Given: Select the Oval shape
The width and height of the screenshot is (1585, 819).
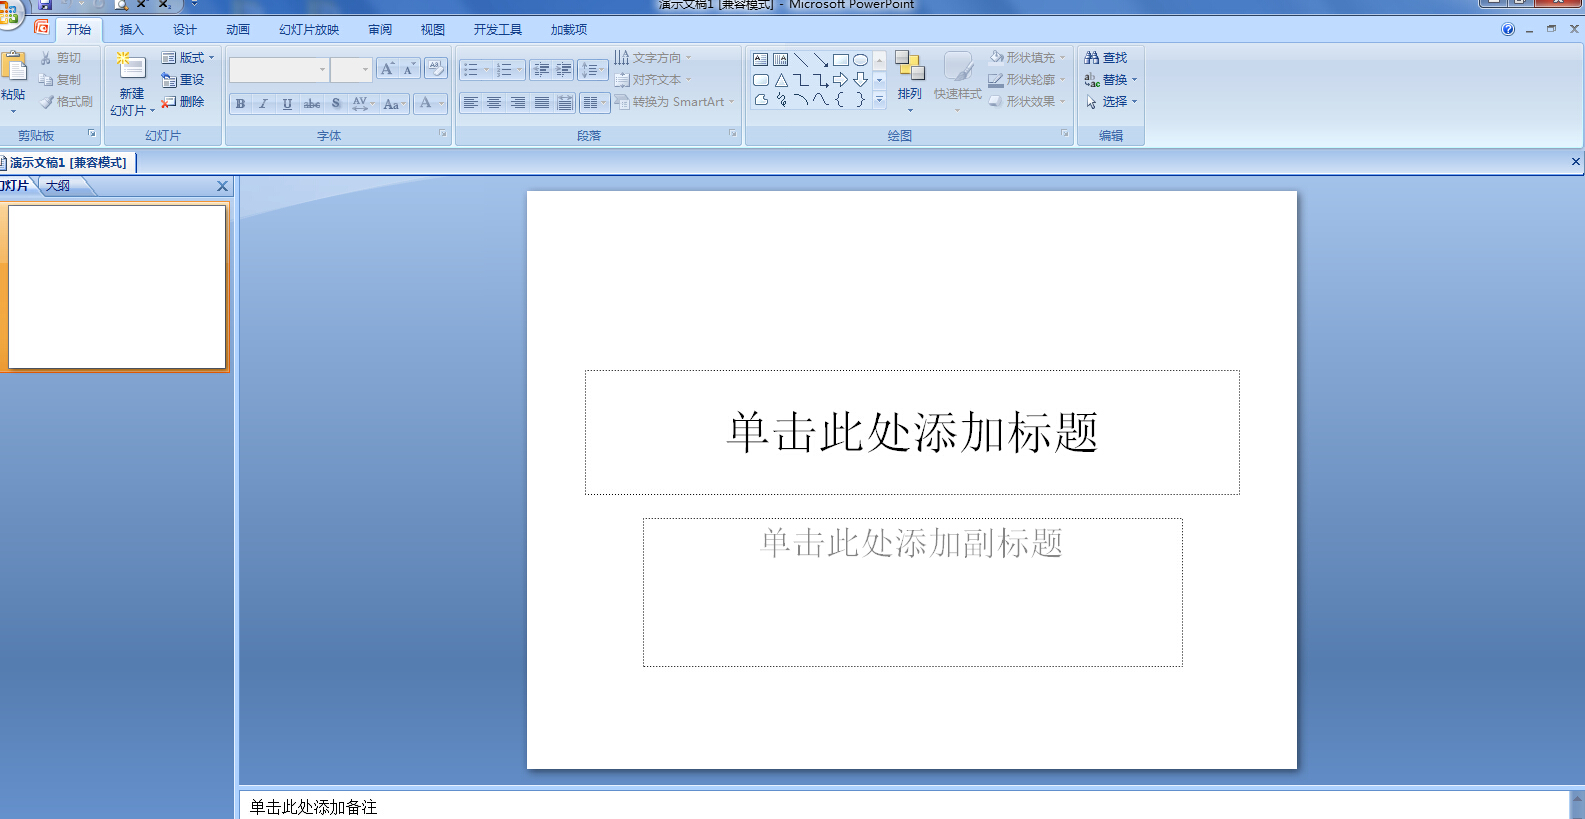Looking at the screenshot, I should coord(860,60).
